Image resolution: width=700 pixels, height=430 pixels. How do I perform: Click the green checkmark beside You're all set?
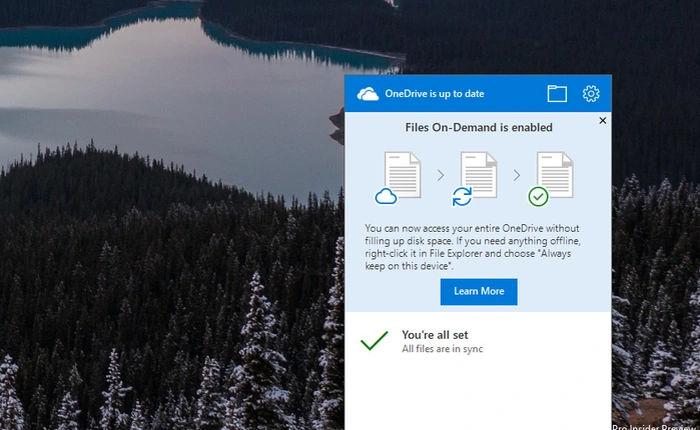[x=374, y=341]
